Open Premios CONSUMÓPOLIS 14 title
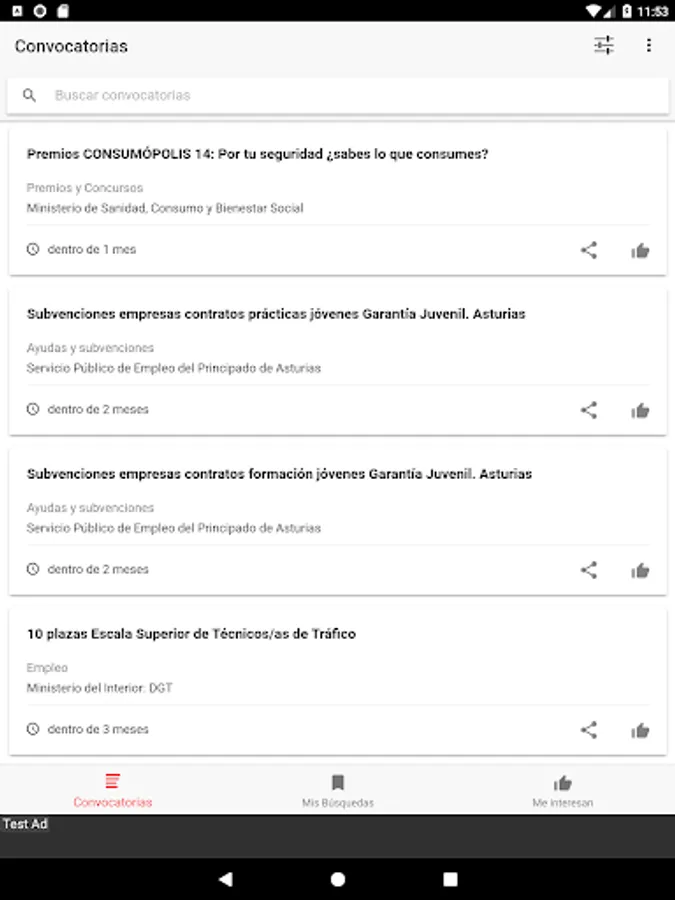675x900 pixels. tap(257, 154)
